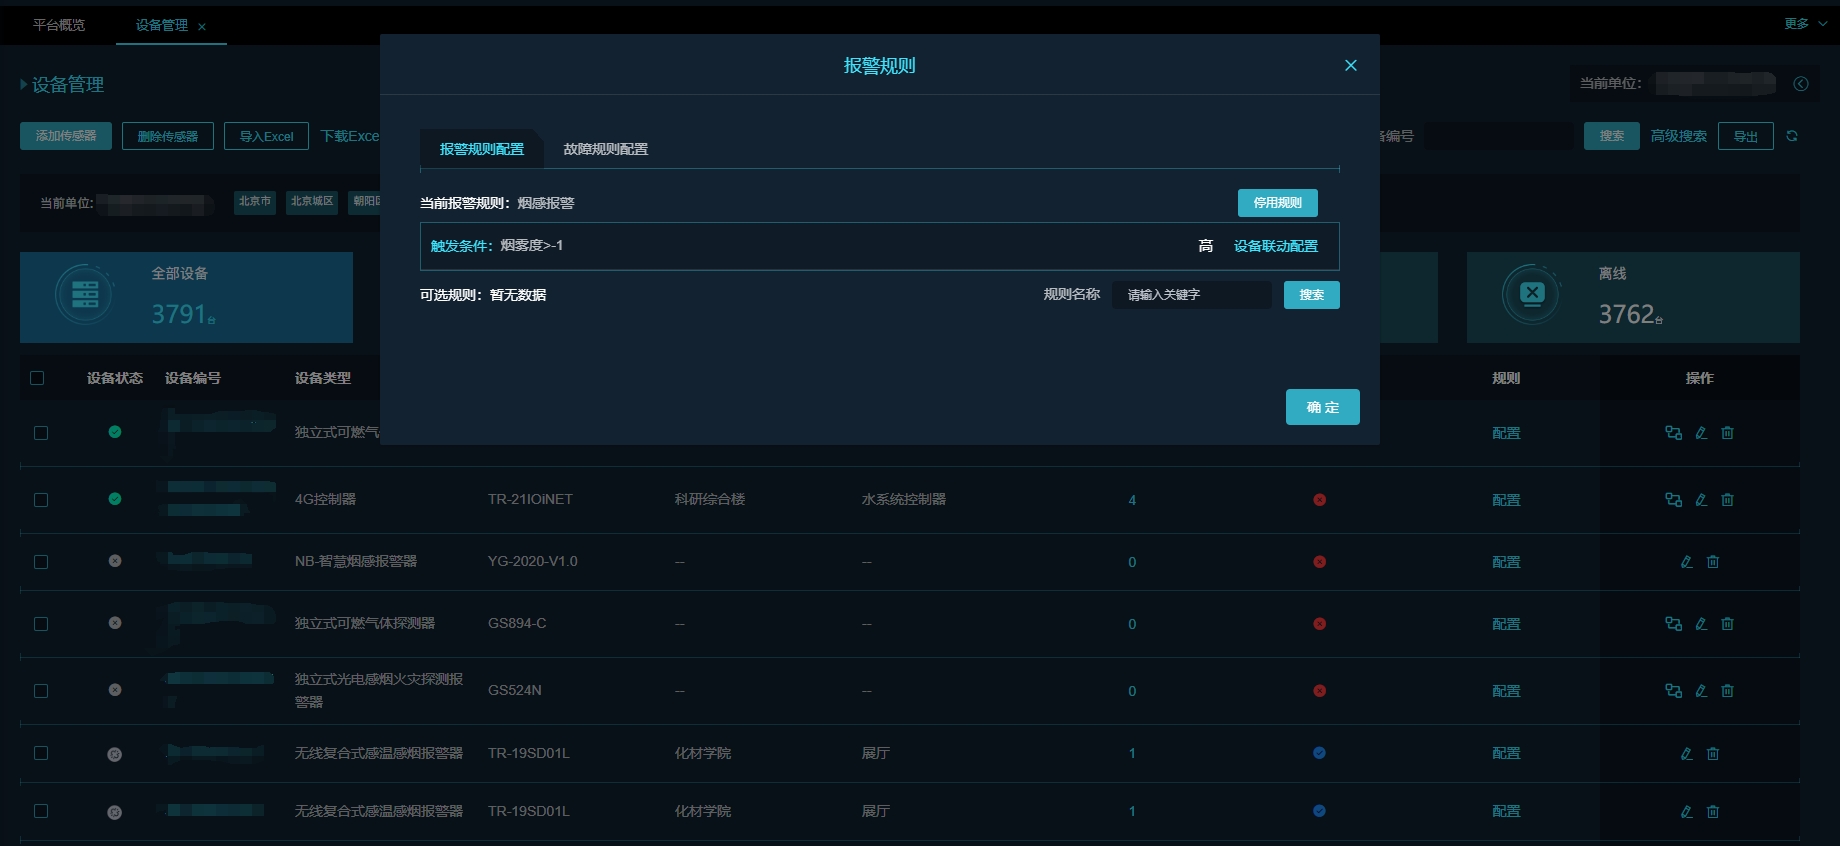Click the edit pencil icon in the GS524N row
1840x846 pixels.
pos(1701,691)
